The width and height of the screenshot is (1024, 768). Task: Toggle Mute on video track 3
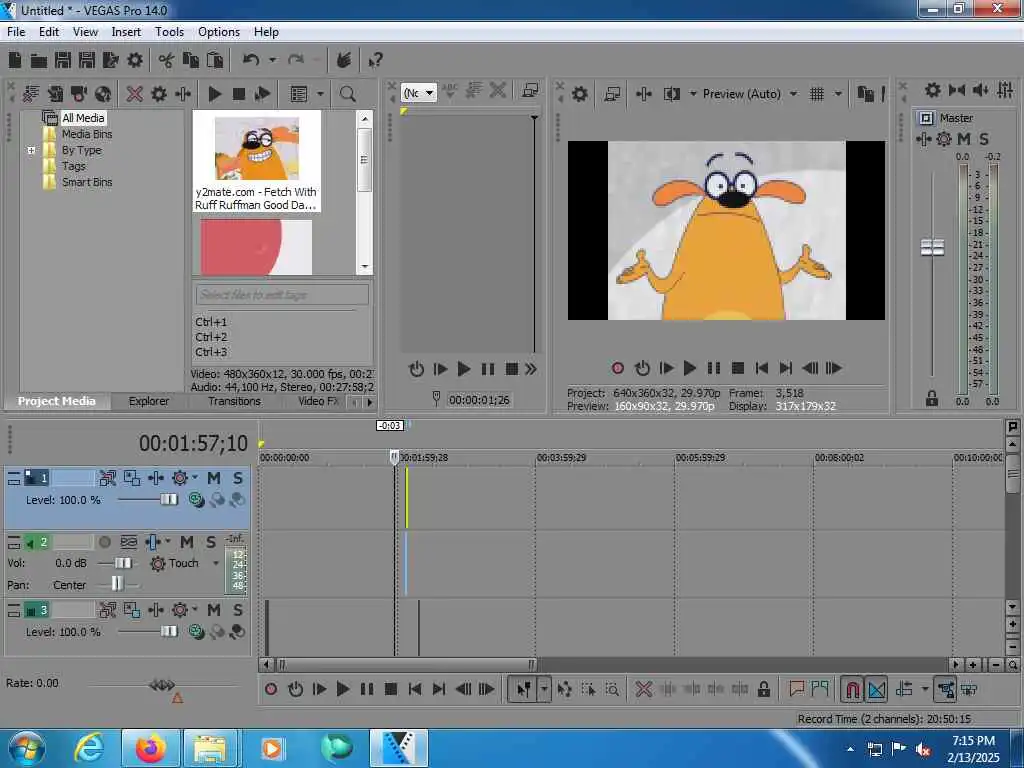(x=214, y=610)
